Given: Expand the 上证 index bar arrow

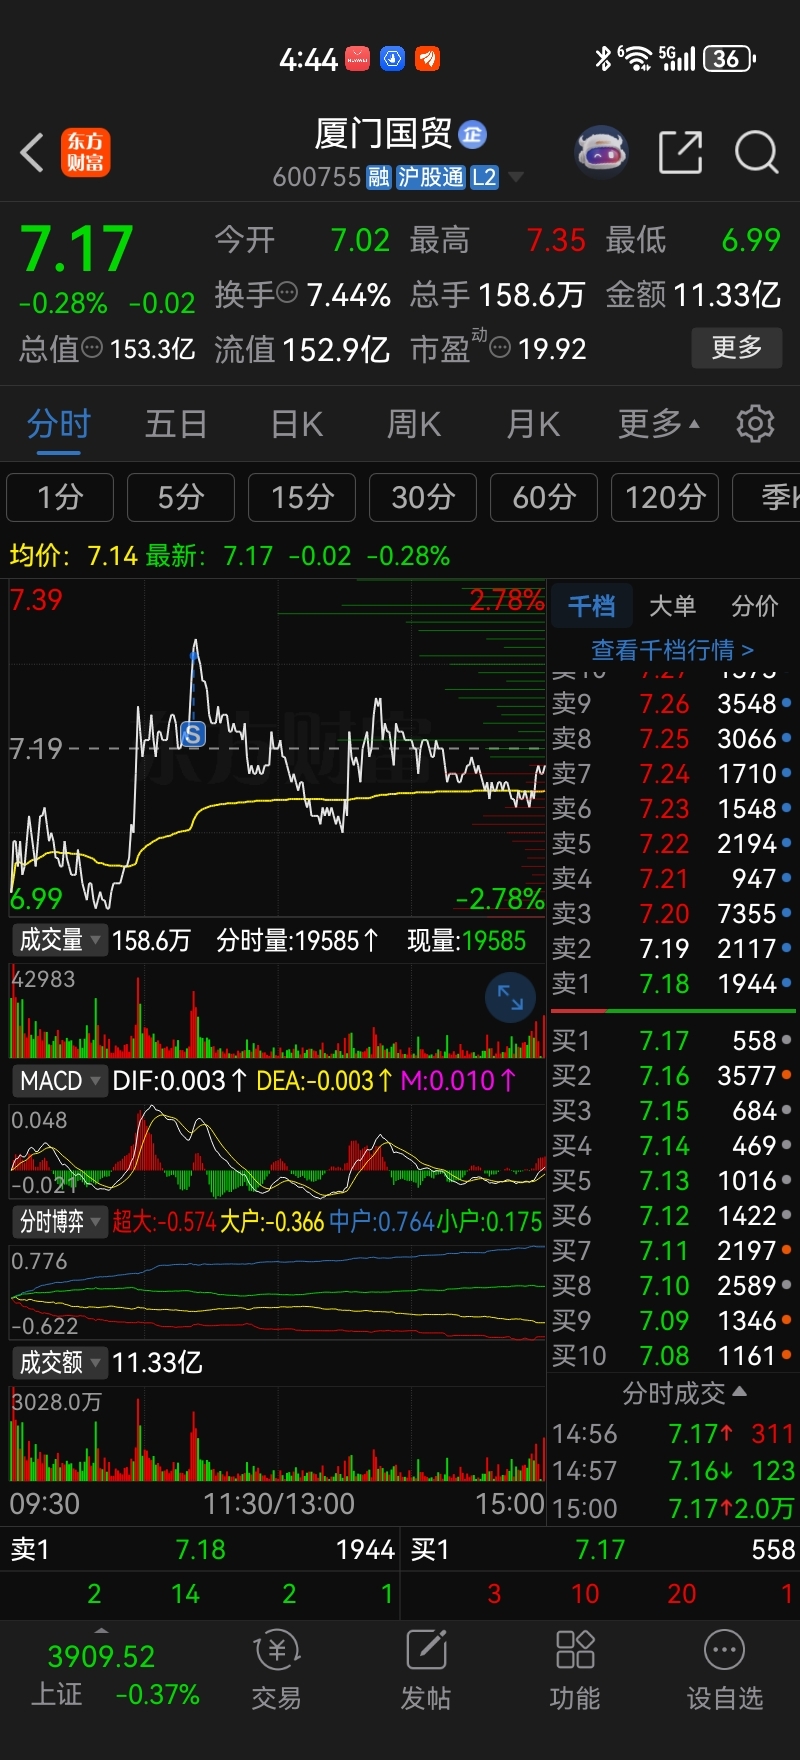Looking at the screenshot, I should [101, 1629].
